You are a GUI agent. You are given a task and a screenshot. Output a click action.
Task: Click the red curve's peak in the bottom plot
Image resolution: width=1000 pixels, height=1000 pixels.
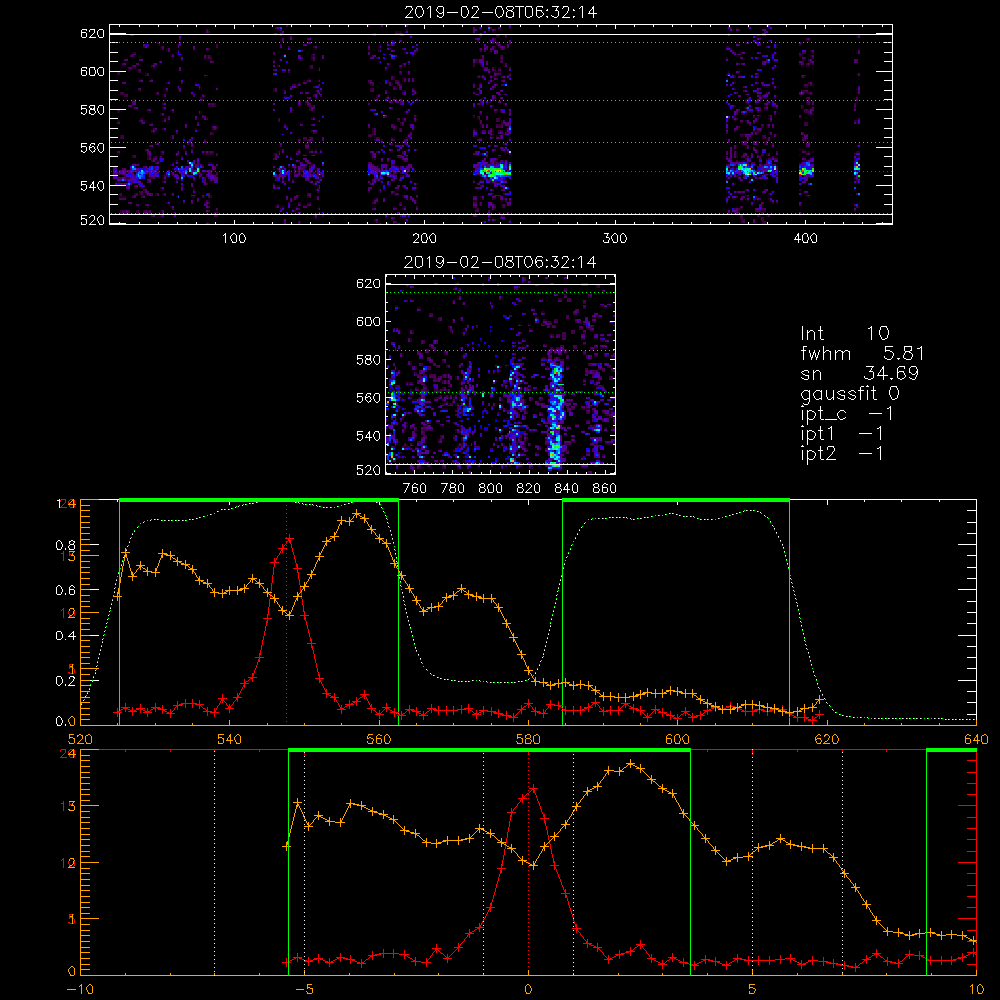coord(533,788)
